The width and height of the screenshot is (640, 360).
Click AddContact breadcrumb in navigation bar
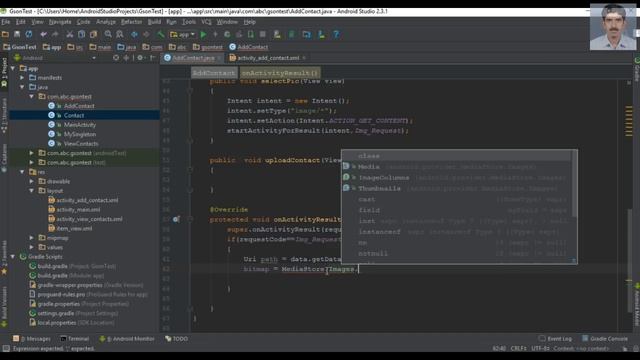pos(249,47)
